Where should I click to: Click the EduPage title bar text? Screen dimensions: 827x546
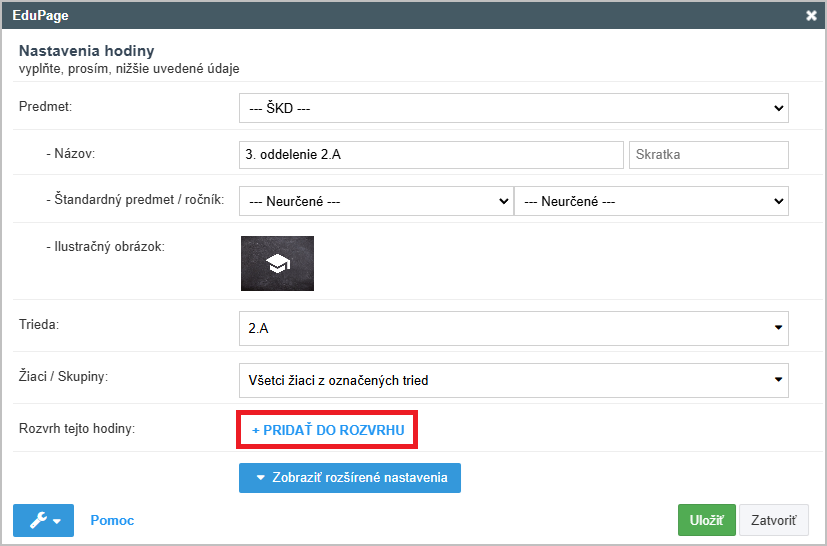point(41,16)
